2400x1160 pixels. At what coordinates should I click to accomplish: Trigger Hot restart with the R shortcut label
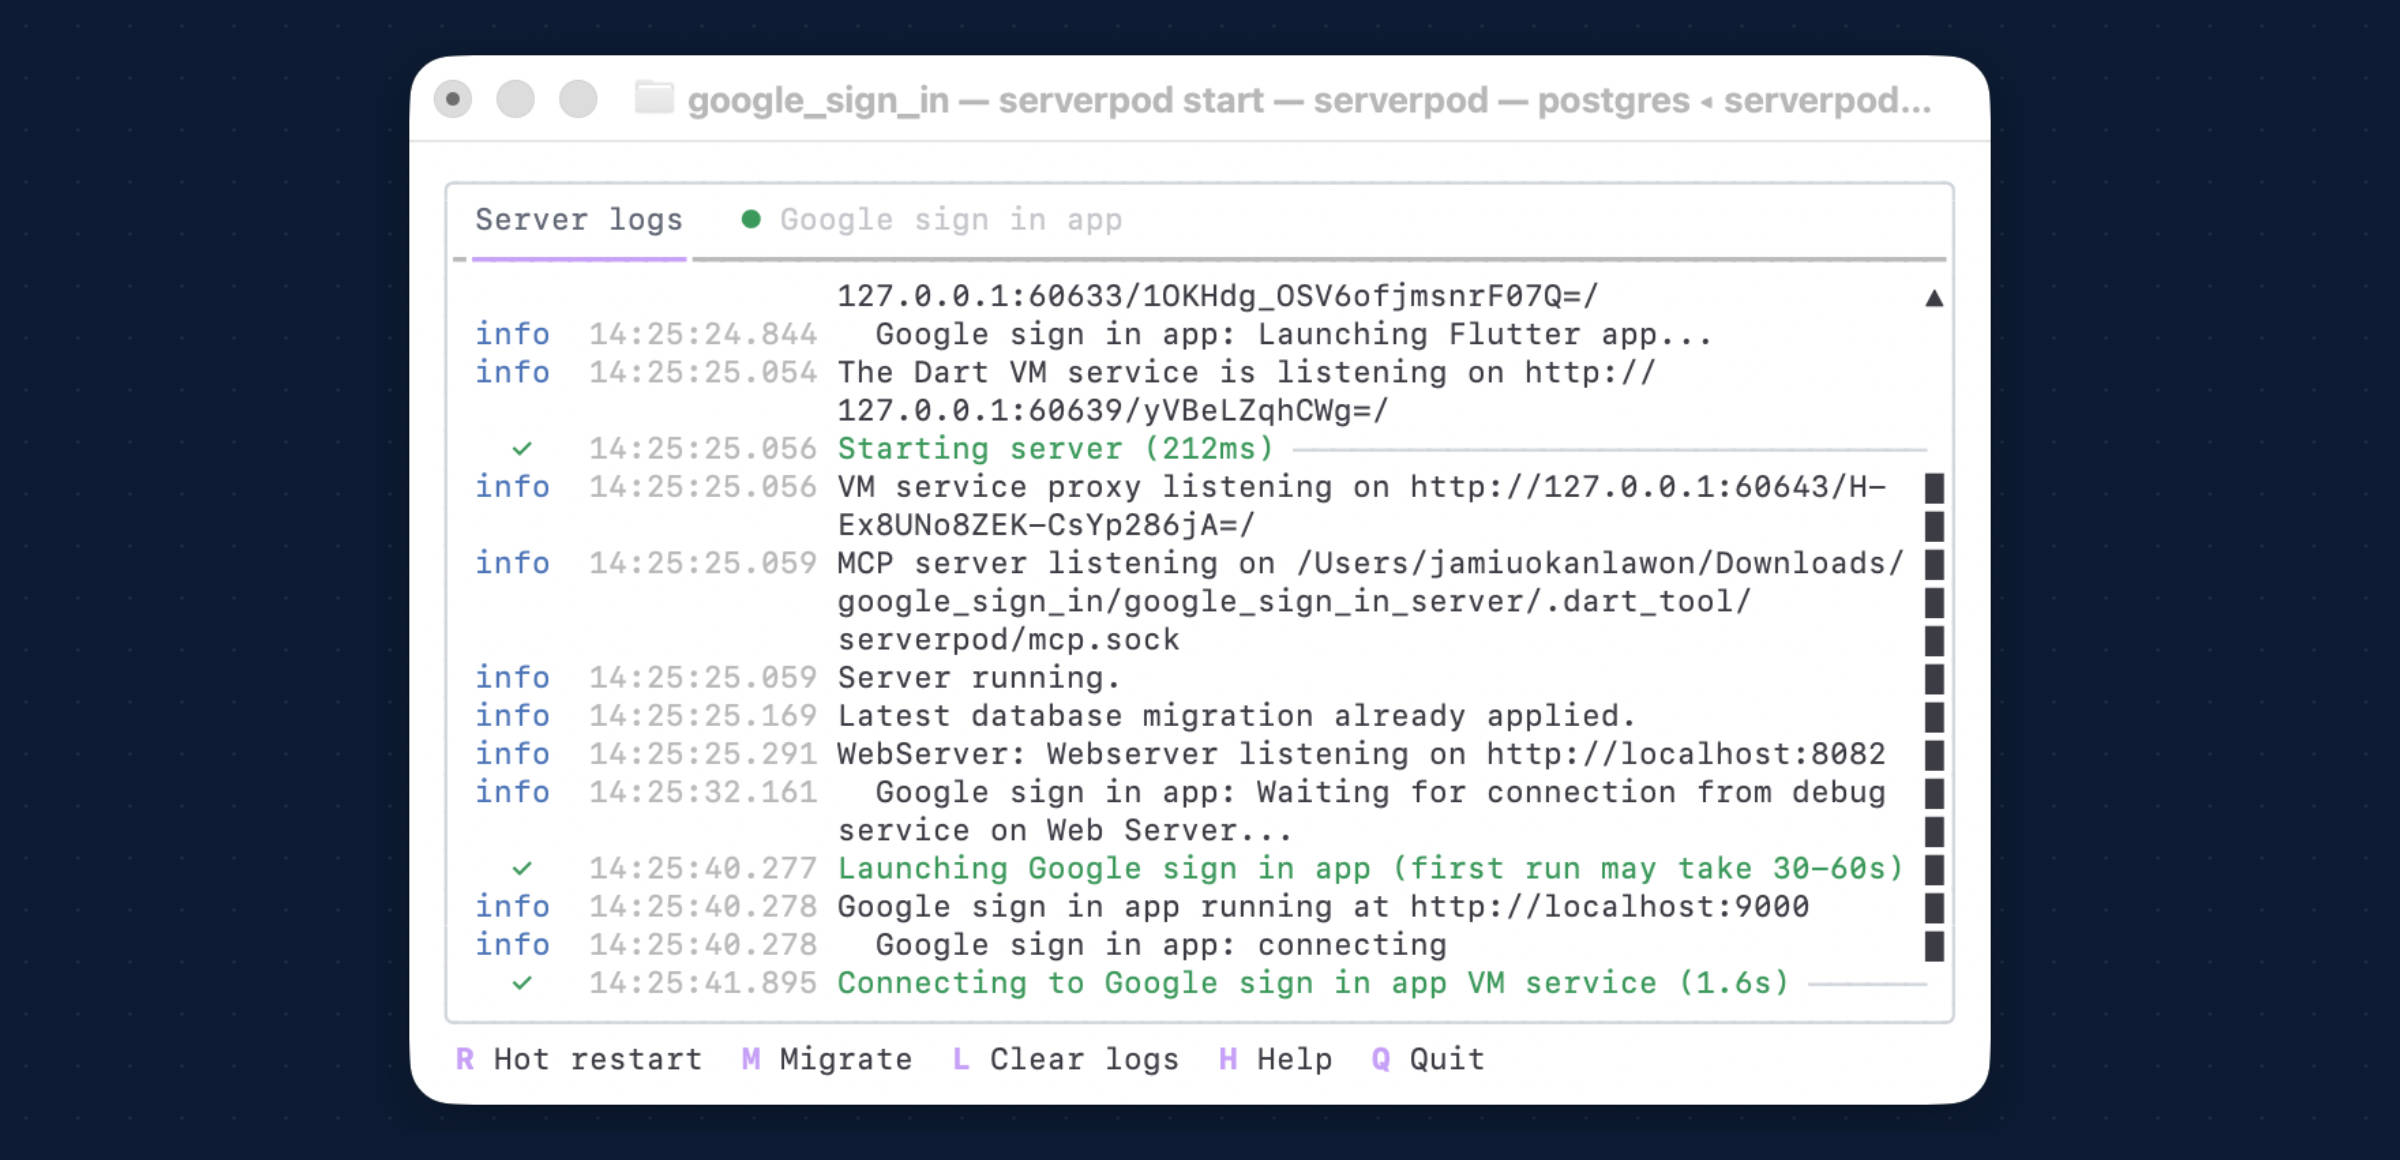tap(578, 1059)
